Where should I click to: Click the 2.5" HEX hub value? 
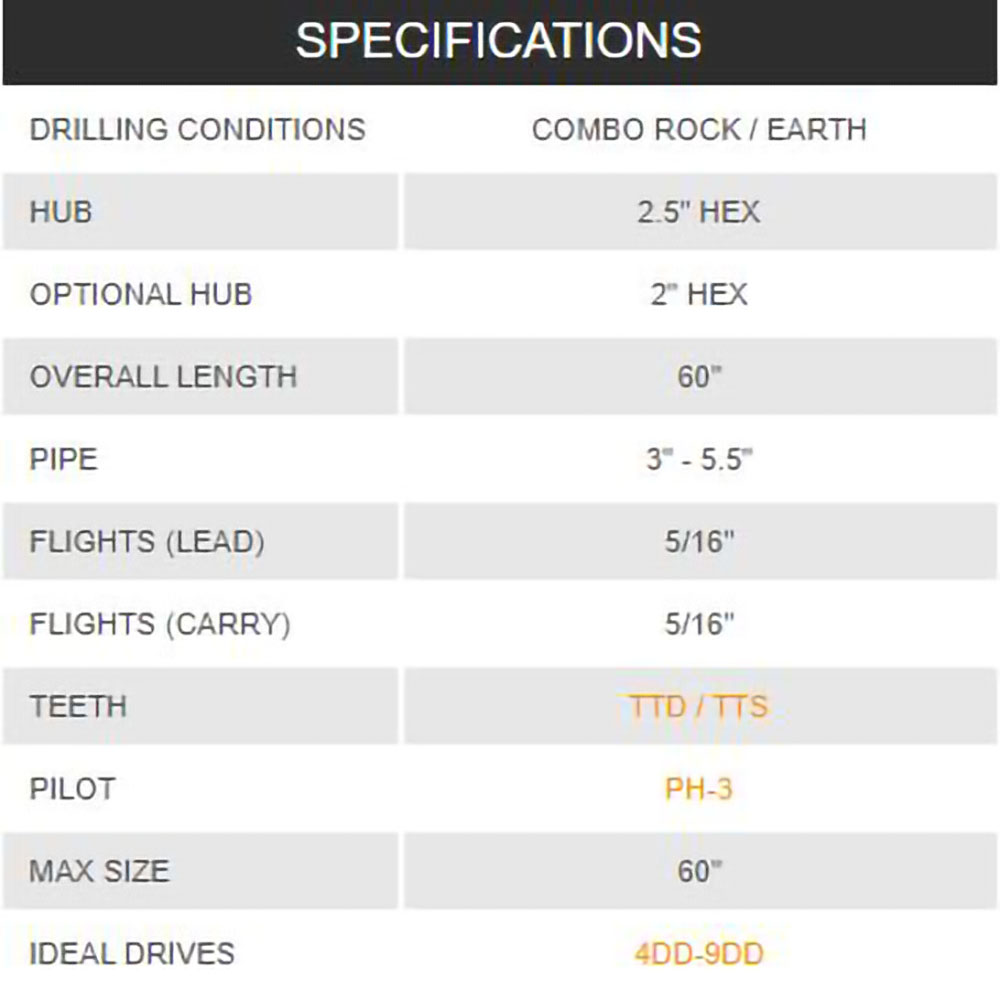698,212
